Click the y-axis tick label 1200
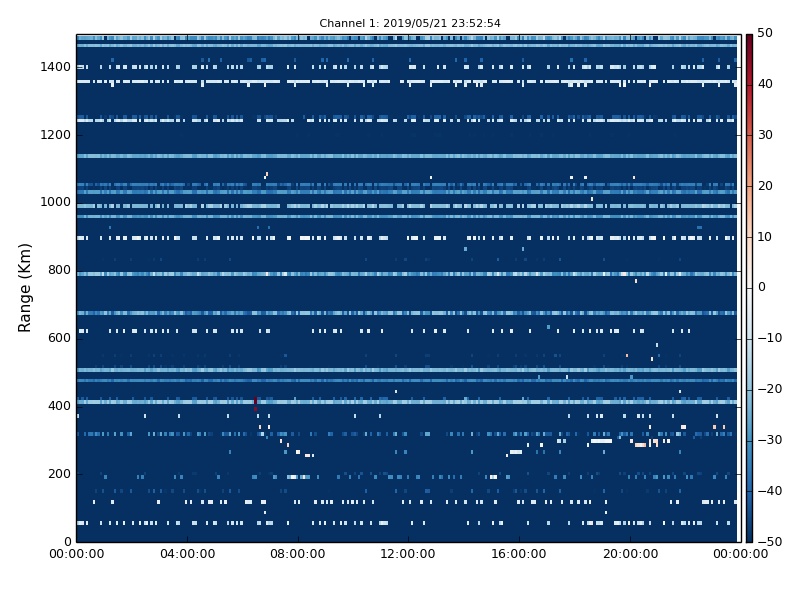Screen dimensions: 800x600 pos(56,135)
